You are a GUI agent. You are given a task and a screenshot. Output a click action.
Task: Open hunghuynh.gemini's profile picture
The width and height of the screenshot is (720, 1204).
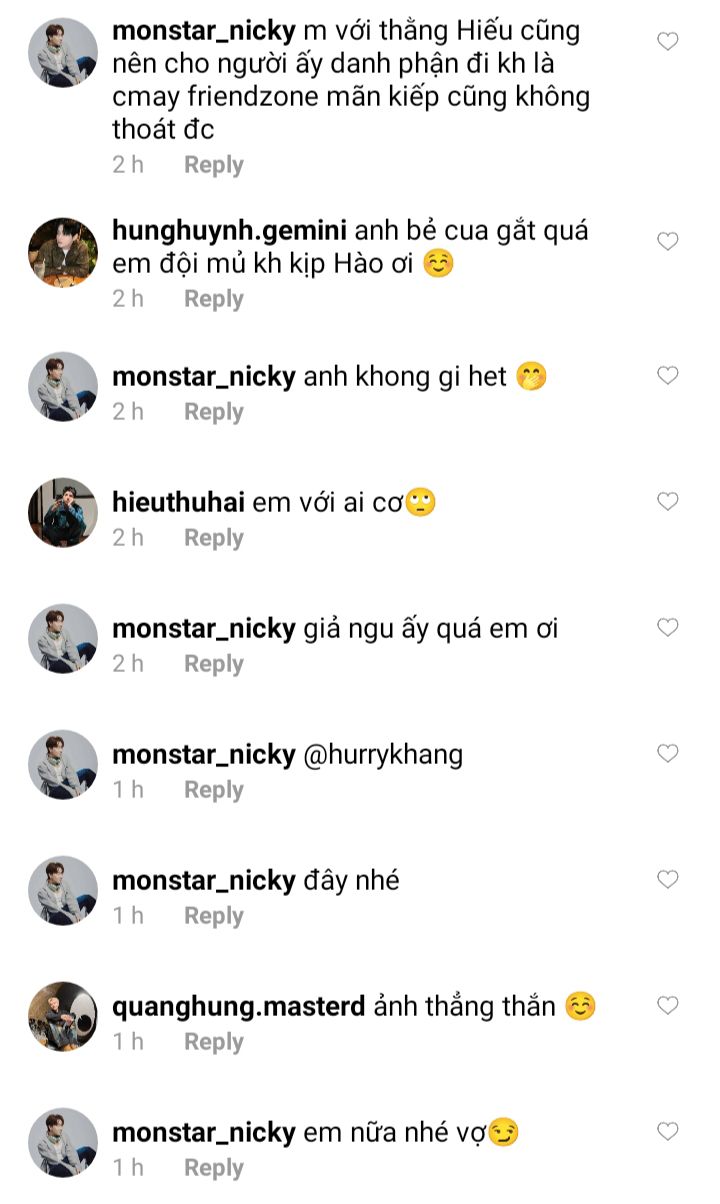point(62,252)
